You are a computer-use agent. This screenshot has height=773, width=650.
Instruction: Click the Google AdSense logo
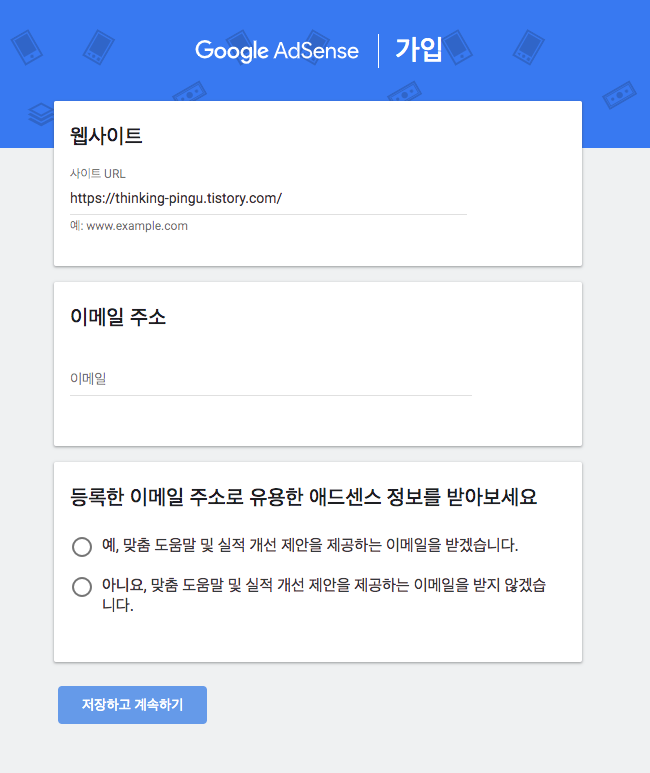click(277, 51)
